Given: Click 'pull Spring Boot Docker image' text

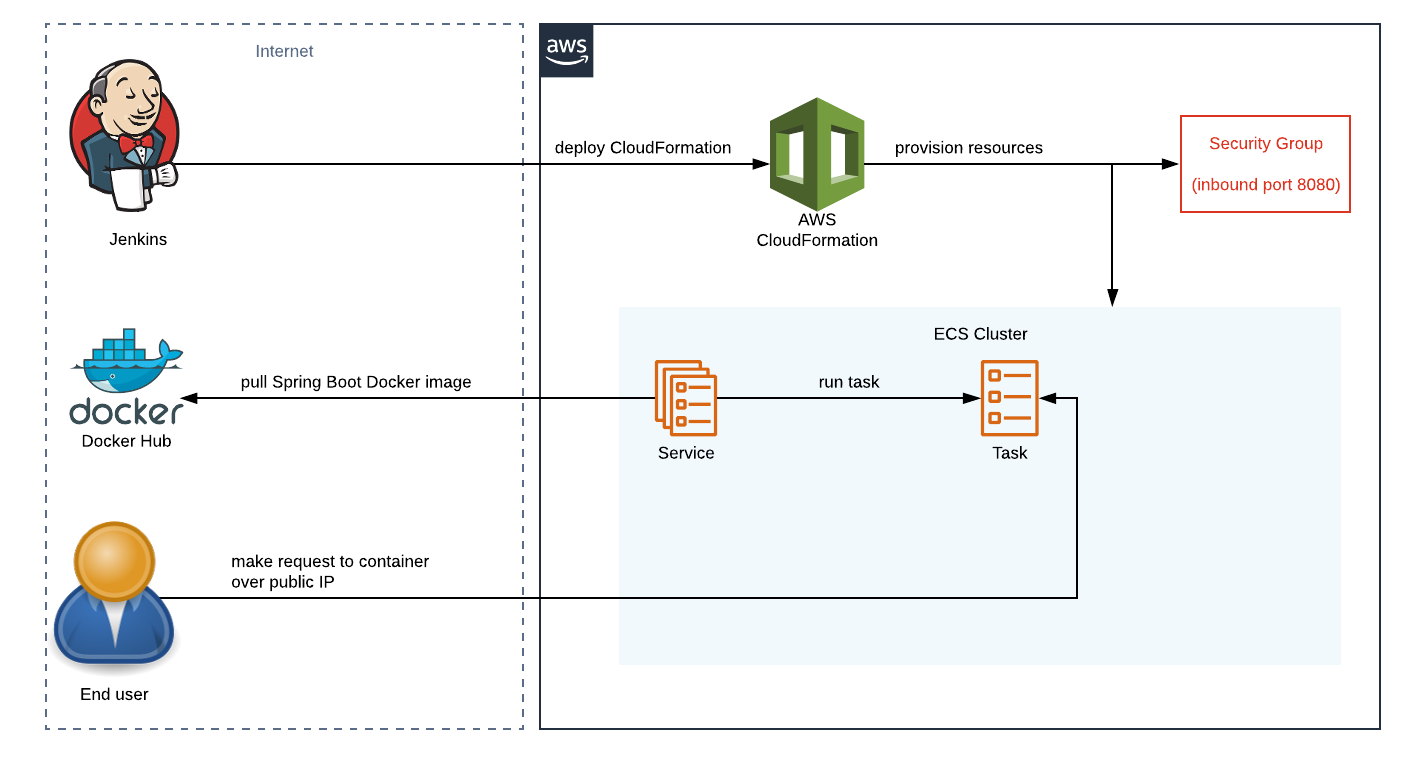Looking at the screenshot, I should coord(355,382).
